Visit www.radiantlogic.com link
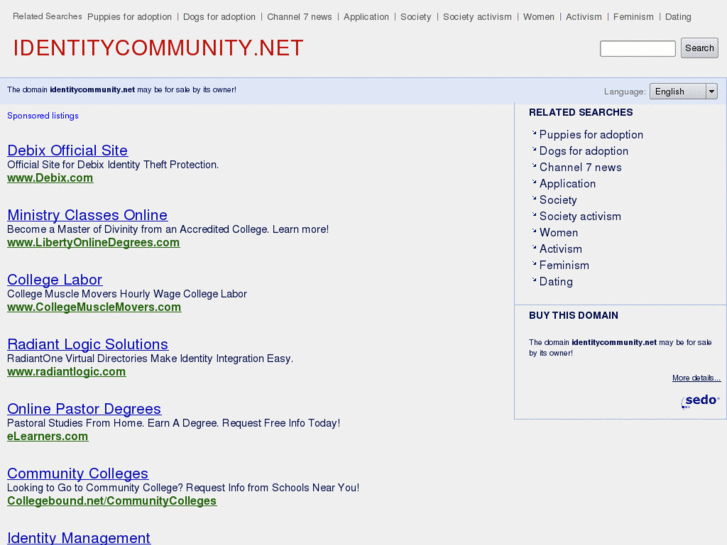Image resolution: width=727 pixels, height=545 pixels. 66,372
